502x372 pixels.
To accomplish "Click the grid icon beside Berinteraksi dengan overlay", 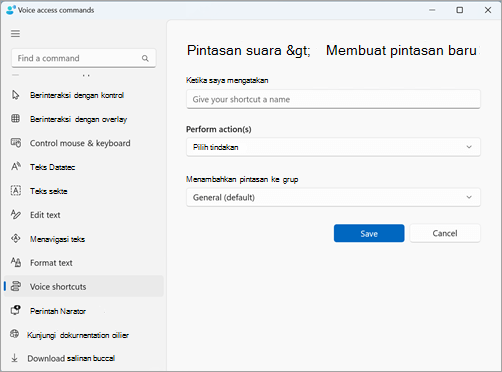I will [x=15, y=119].
